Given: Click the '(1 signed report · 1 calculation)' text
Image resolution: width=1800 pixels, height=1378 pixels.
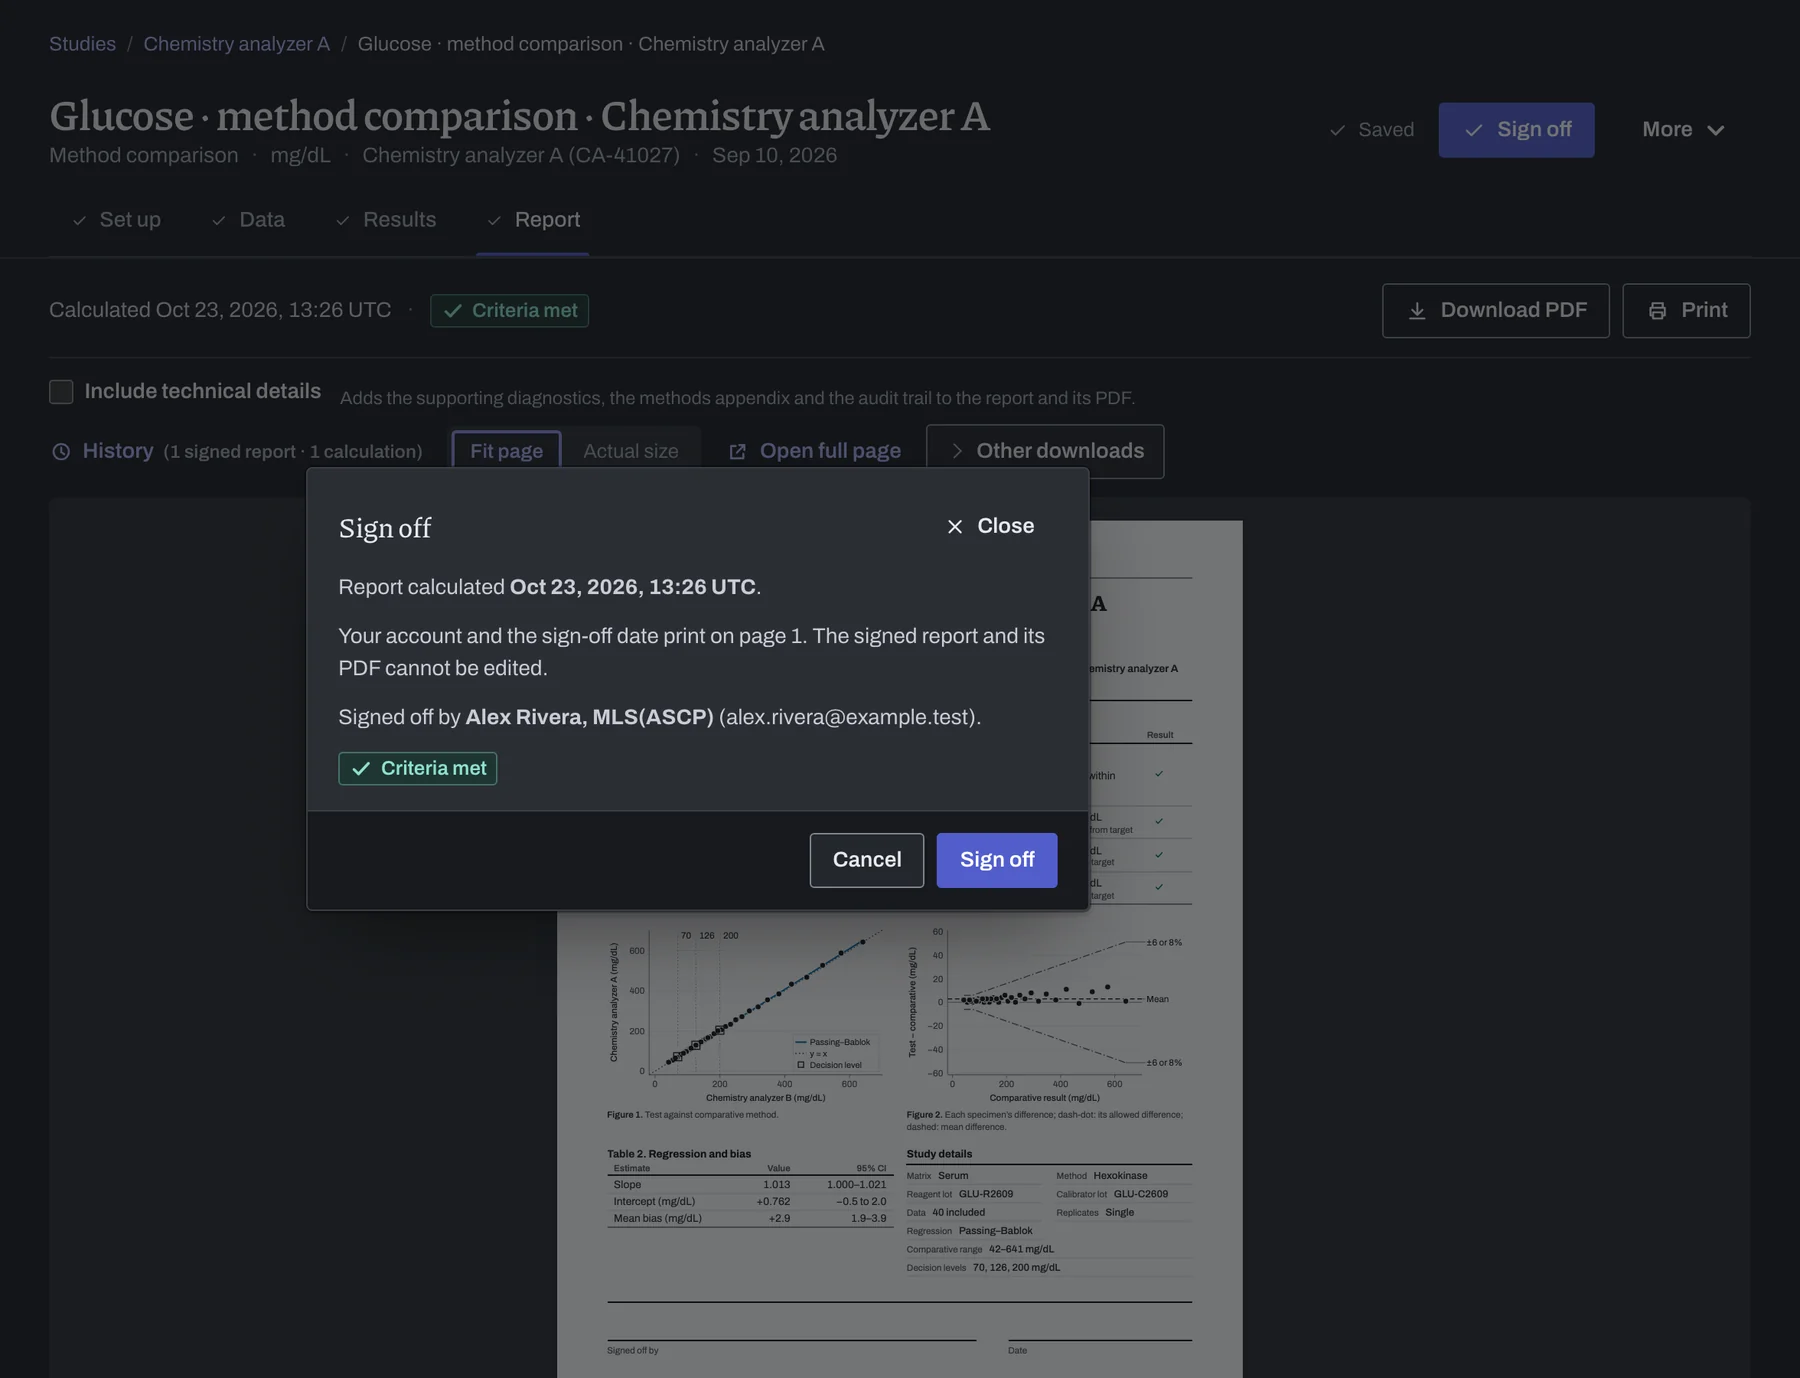Looking at the screenshot, I should coord(293,452).
